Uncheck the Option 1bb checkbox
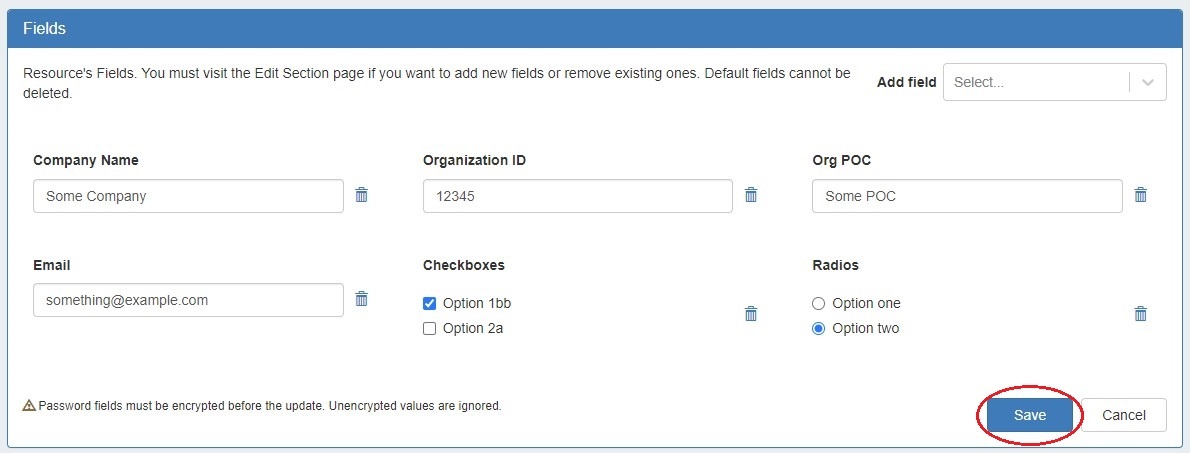The image size is (1190, 453). click(x=430, y=304)
